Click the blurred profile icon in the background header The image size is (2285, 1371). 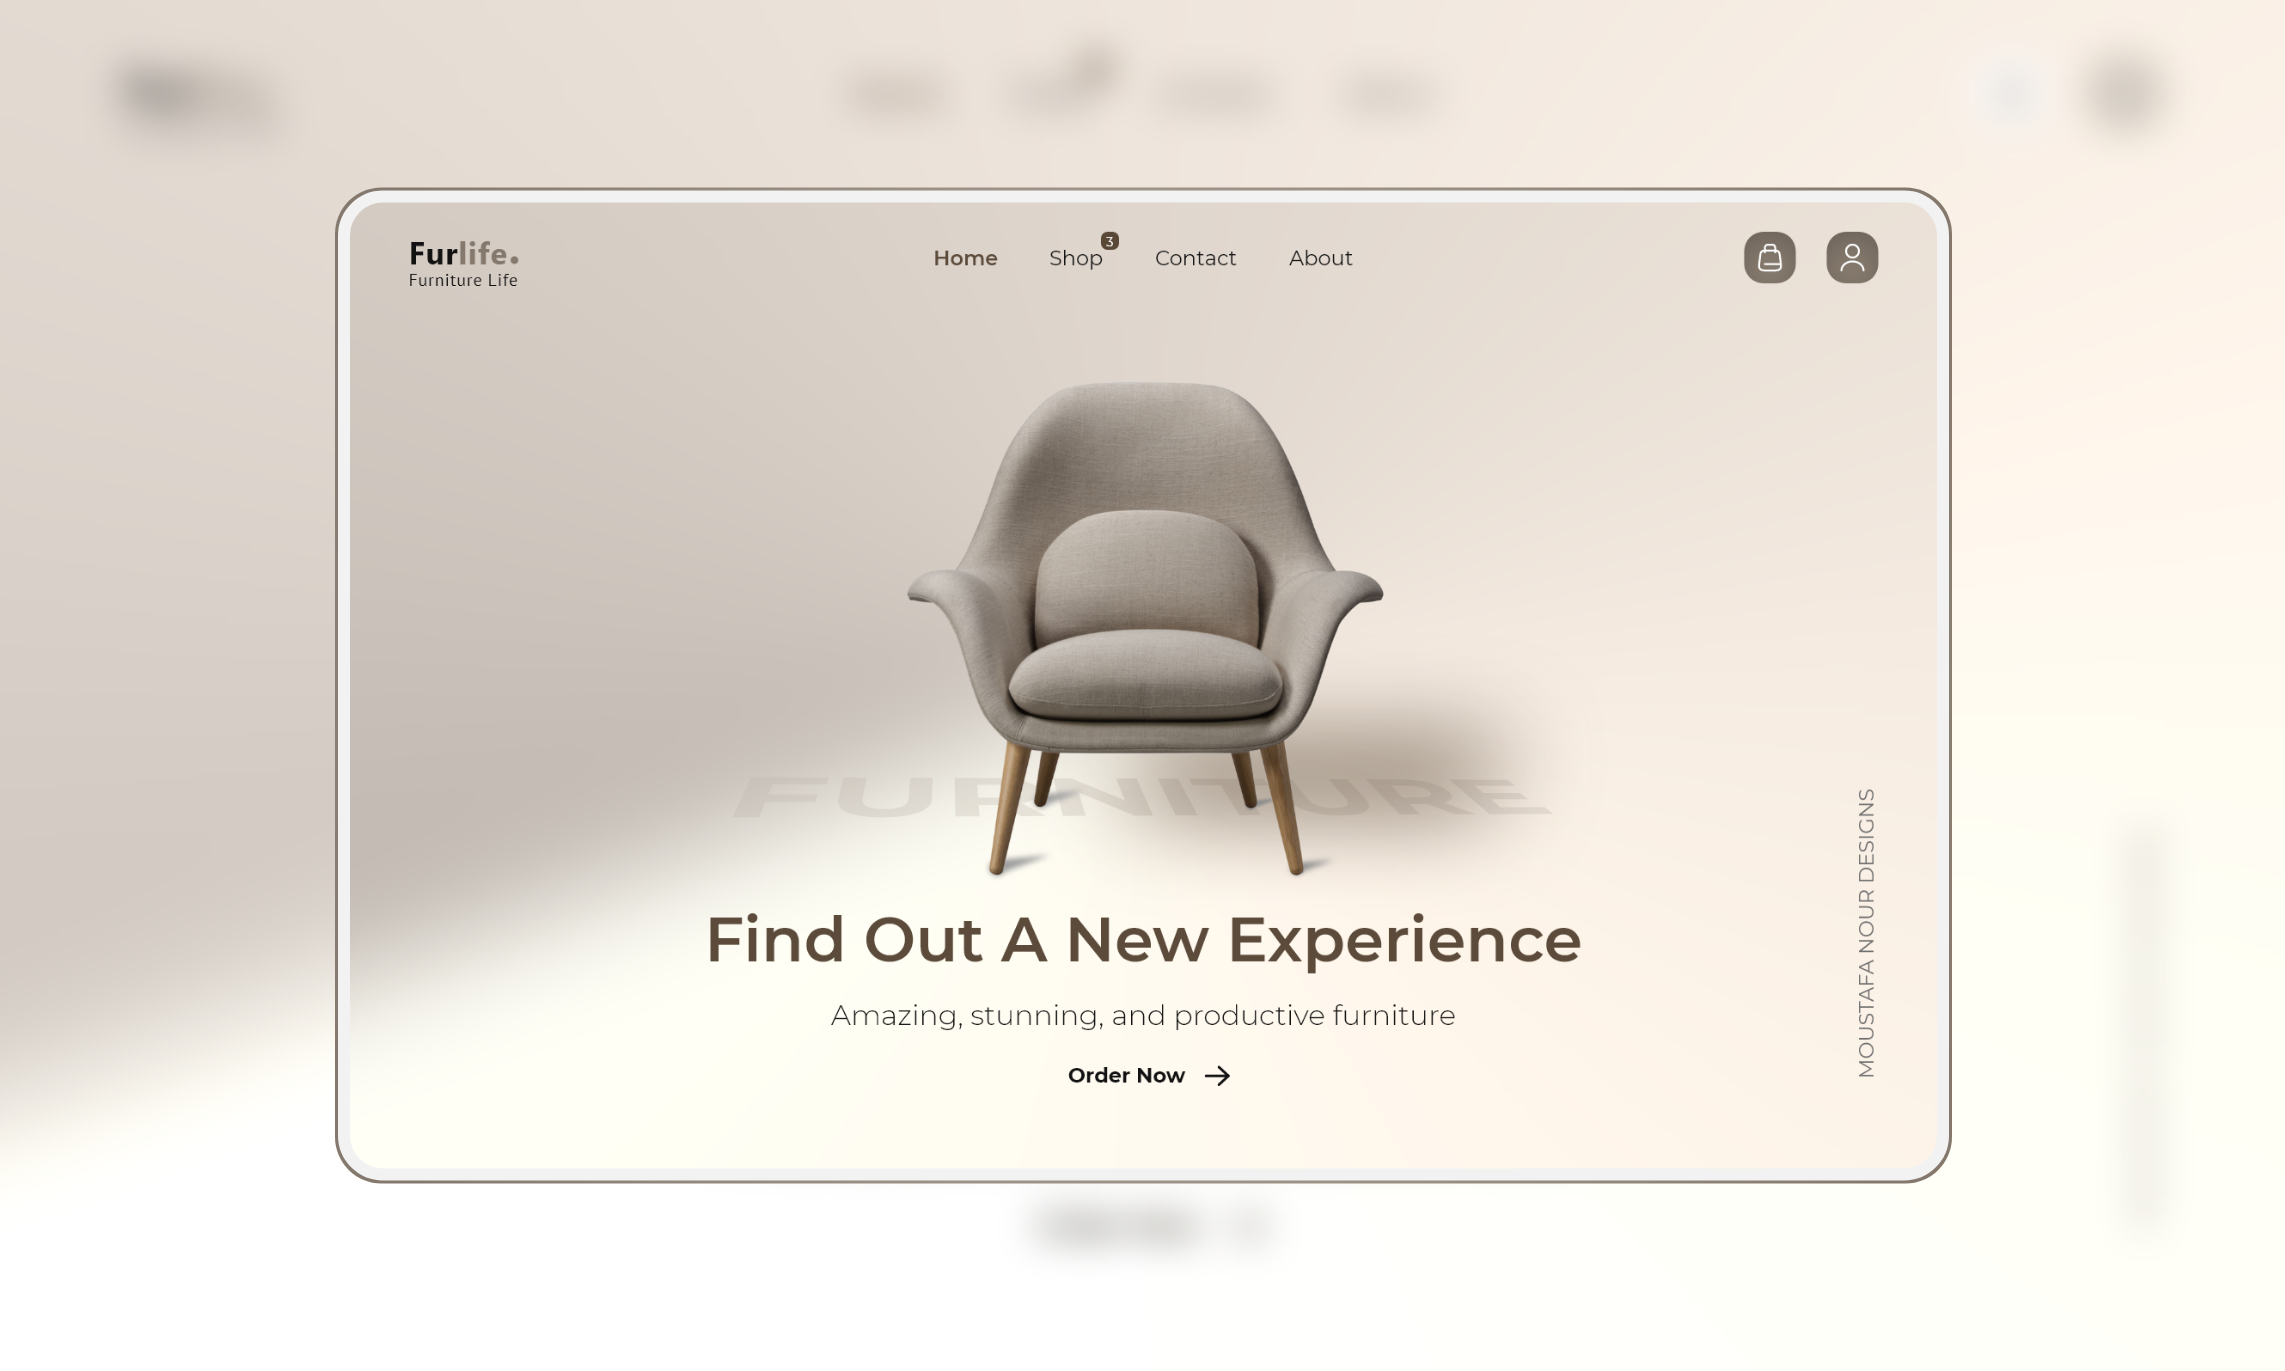pyautogui.click(x=2123, y=92)
